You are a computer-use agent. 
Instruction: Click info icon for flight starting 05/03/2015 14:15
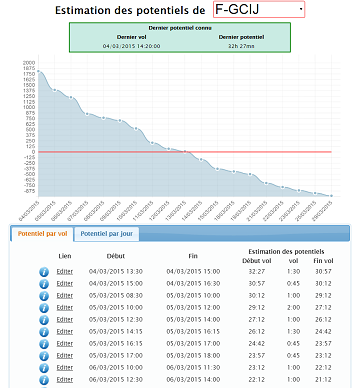[x=44, y=332]
